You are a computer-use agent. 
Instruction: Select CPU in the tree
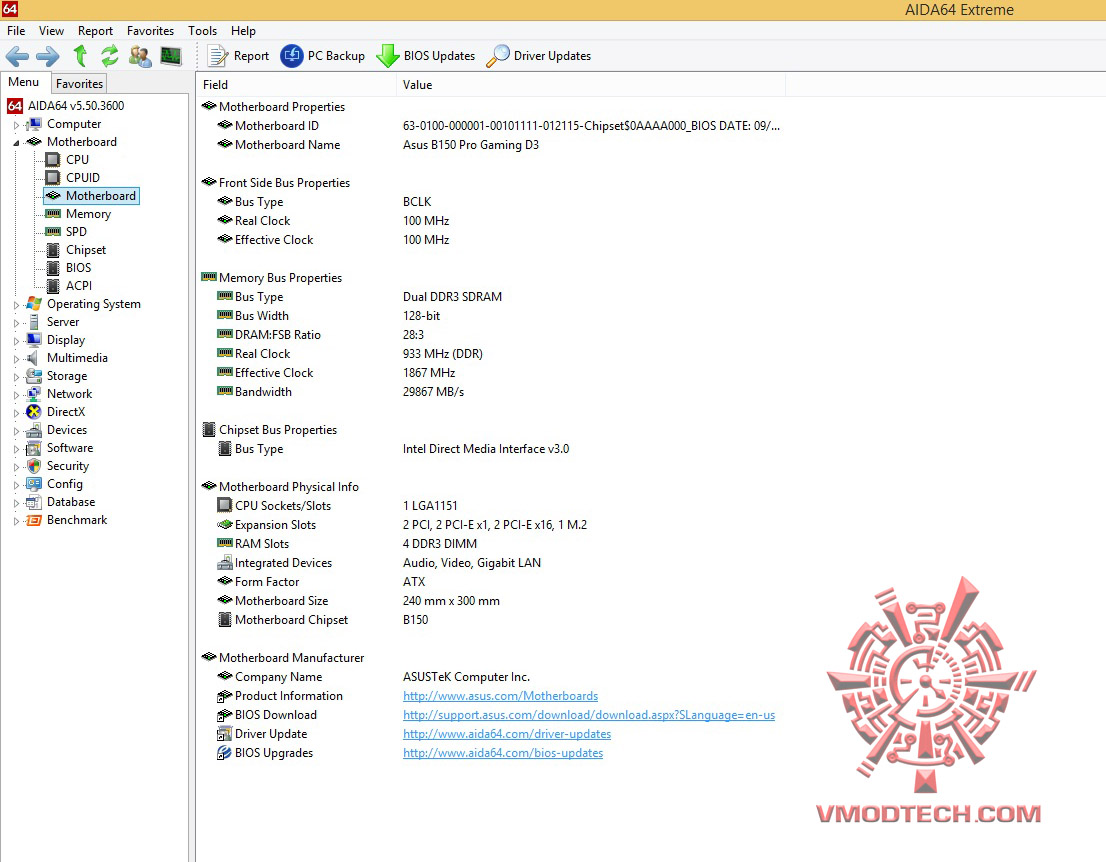77,159
